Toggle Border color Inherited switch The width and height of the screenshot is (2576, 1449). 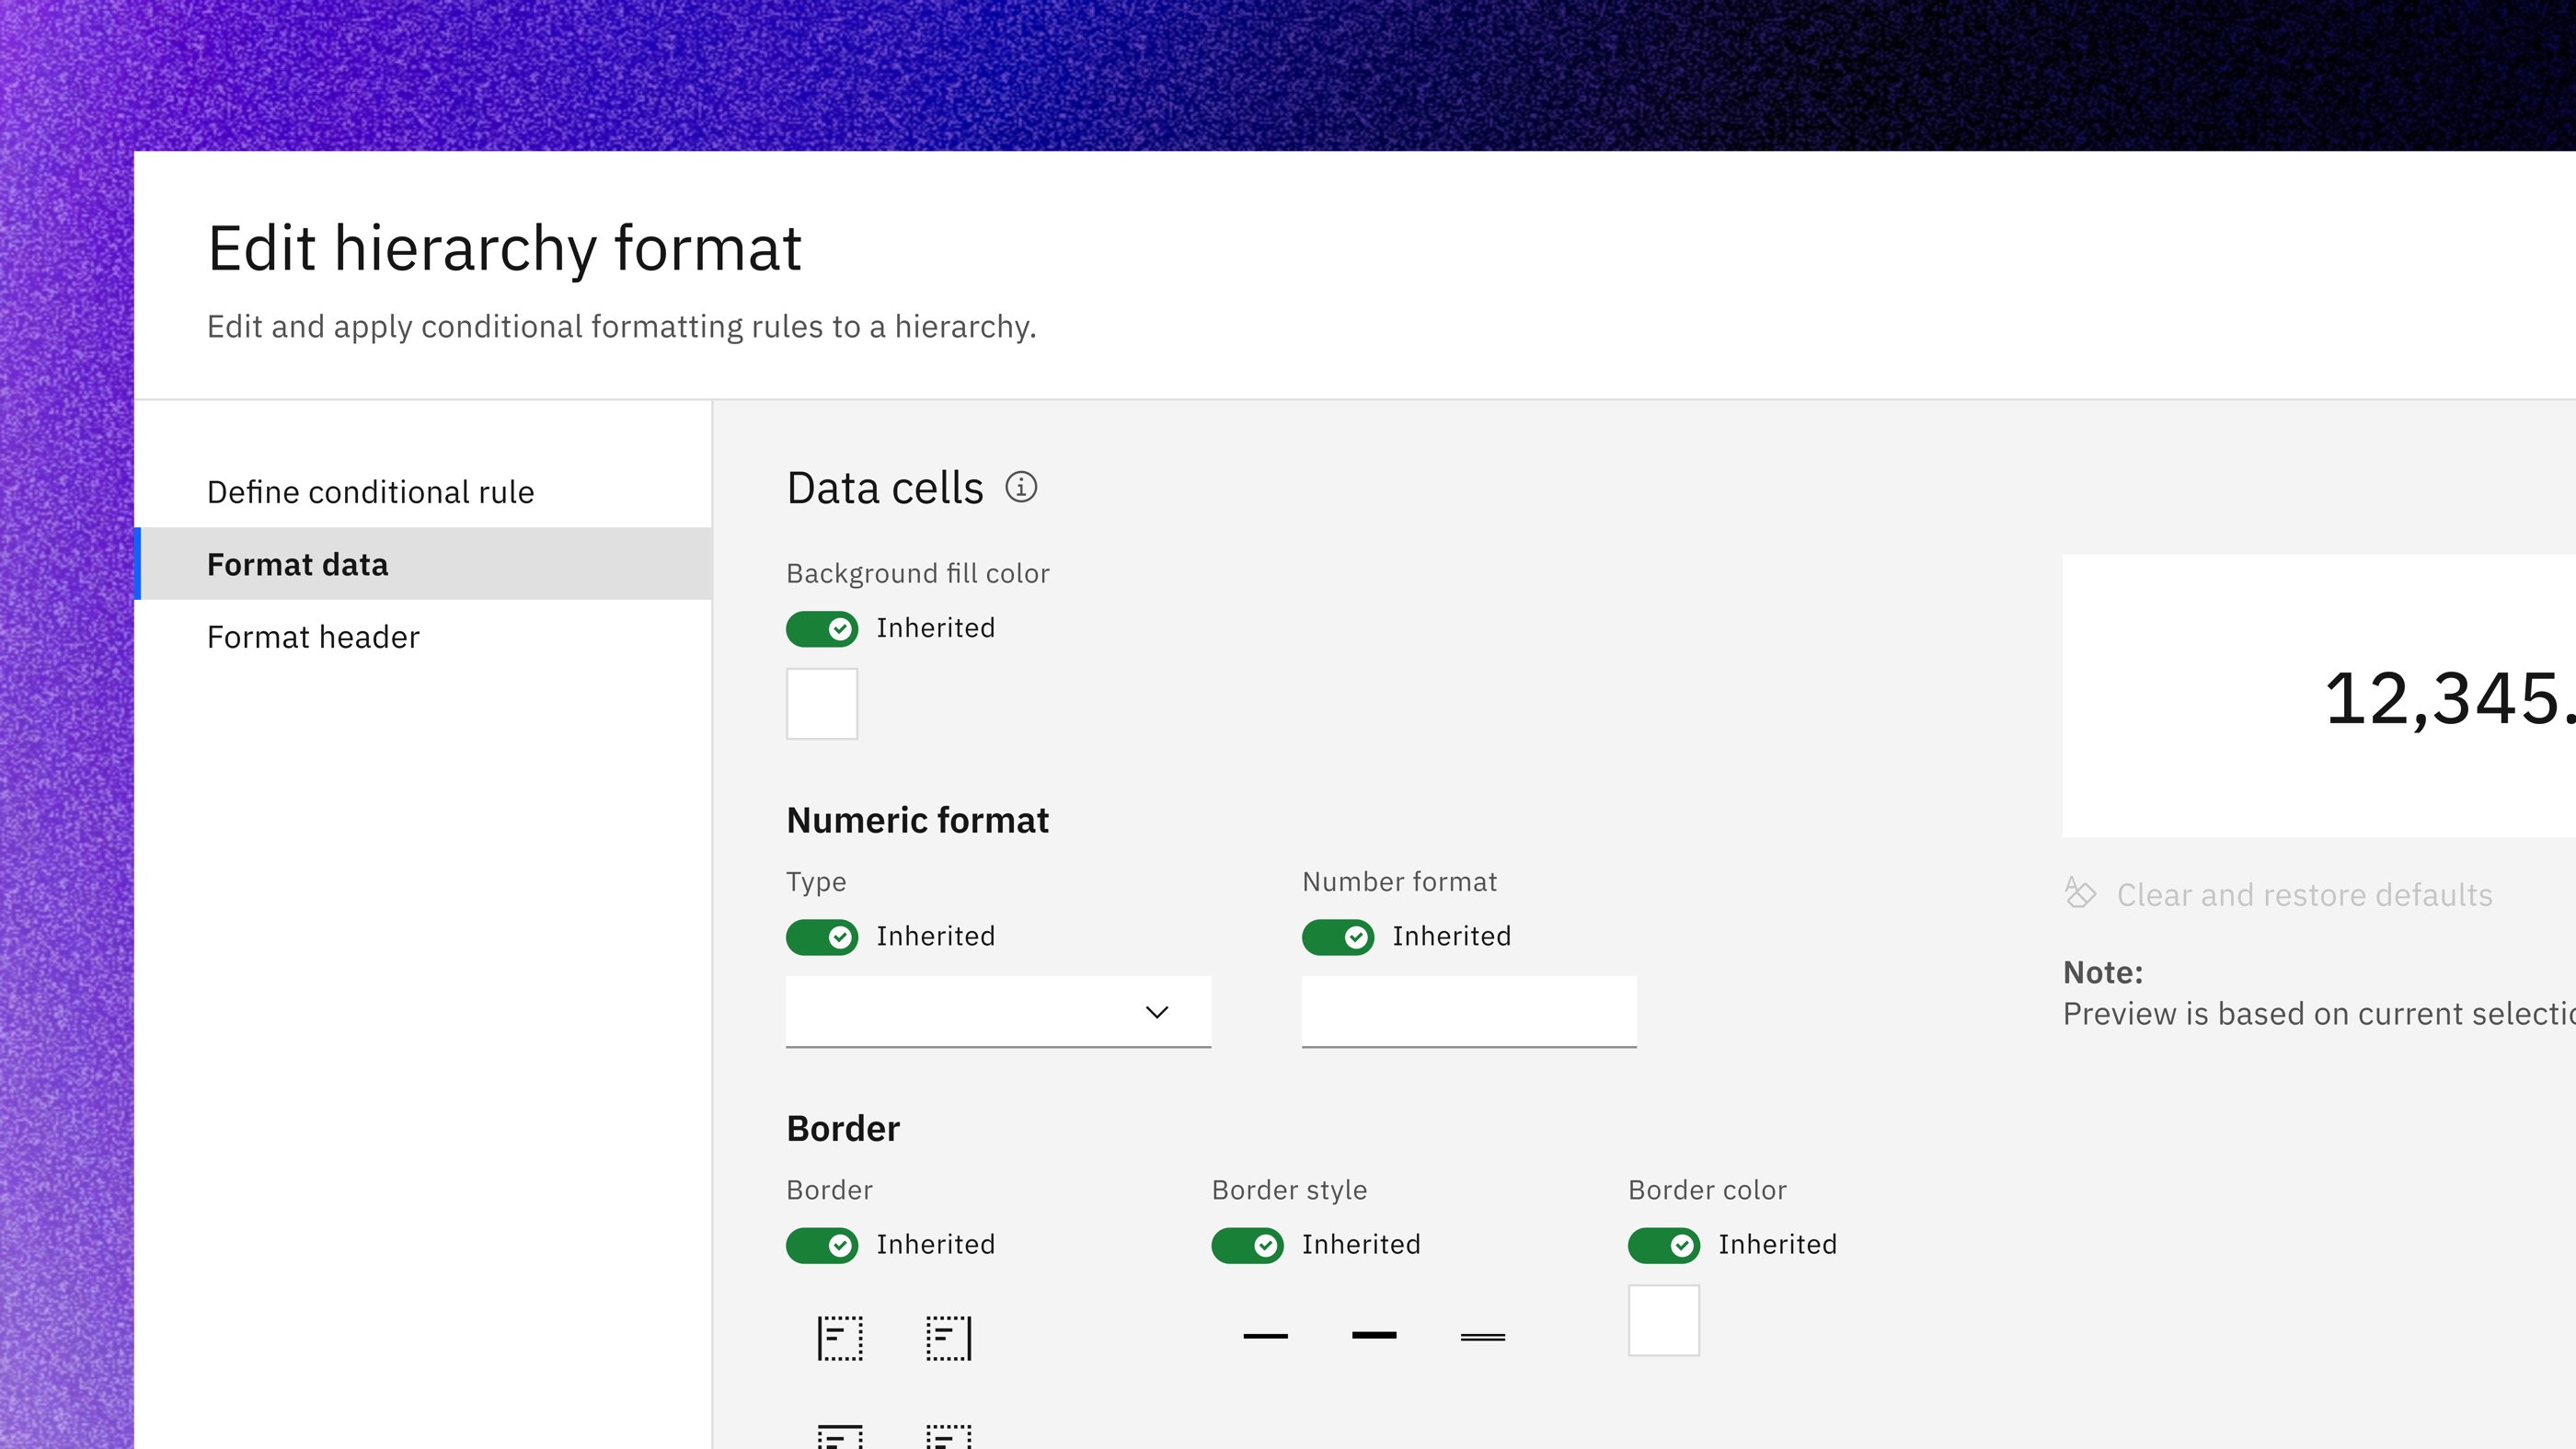(x=1664, y=1245)
